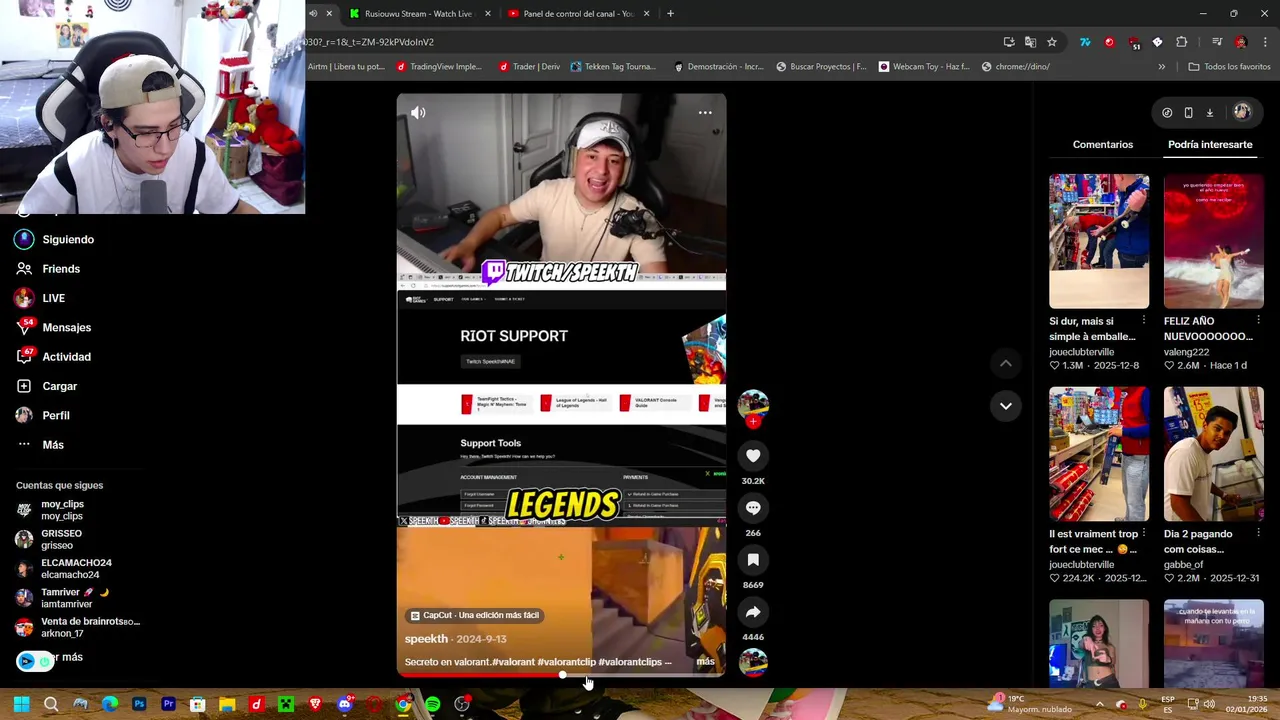The width and height of the screenshot is (1280, 720).
Task: Open the chrome://dino/ bookmark
Action: pos(1015,67)
